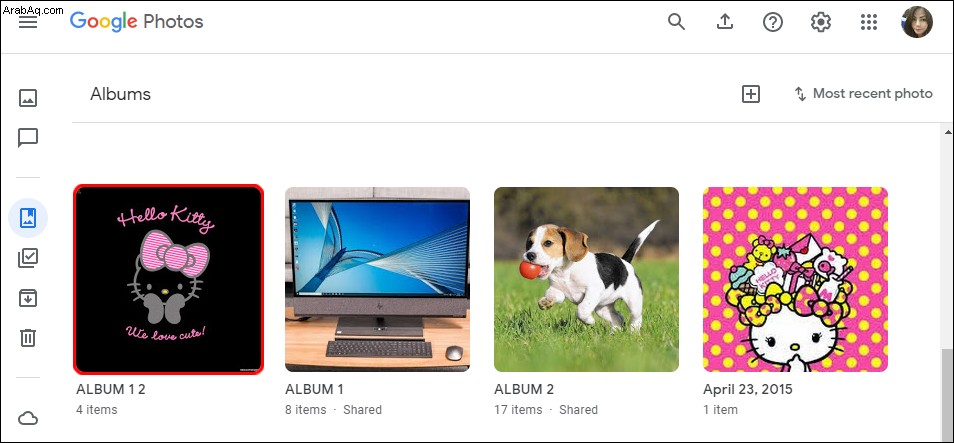
Task: Go to Photos in sidebar
Action: [28, 98]
